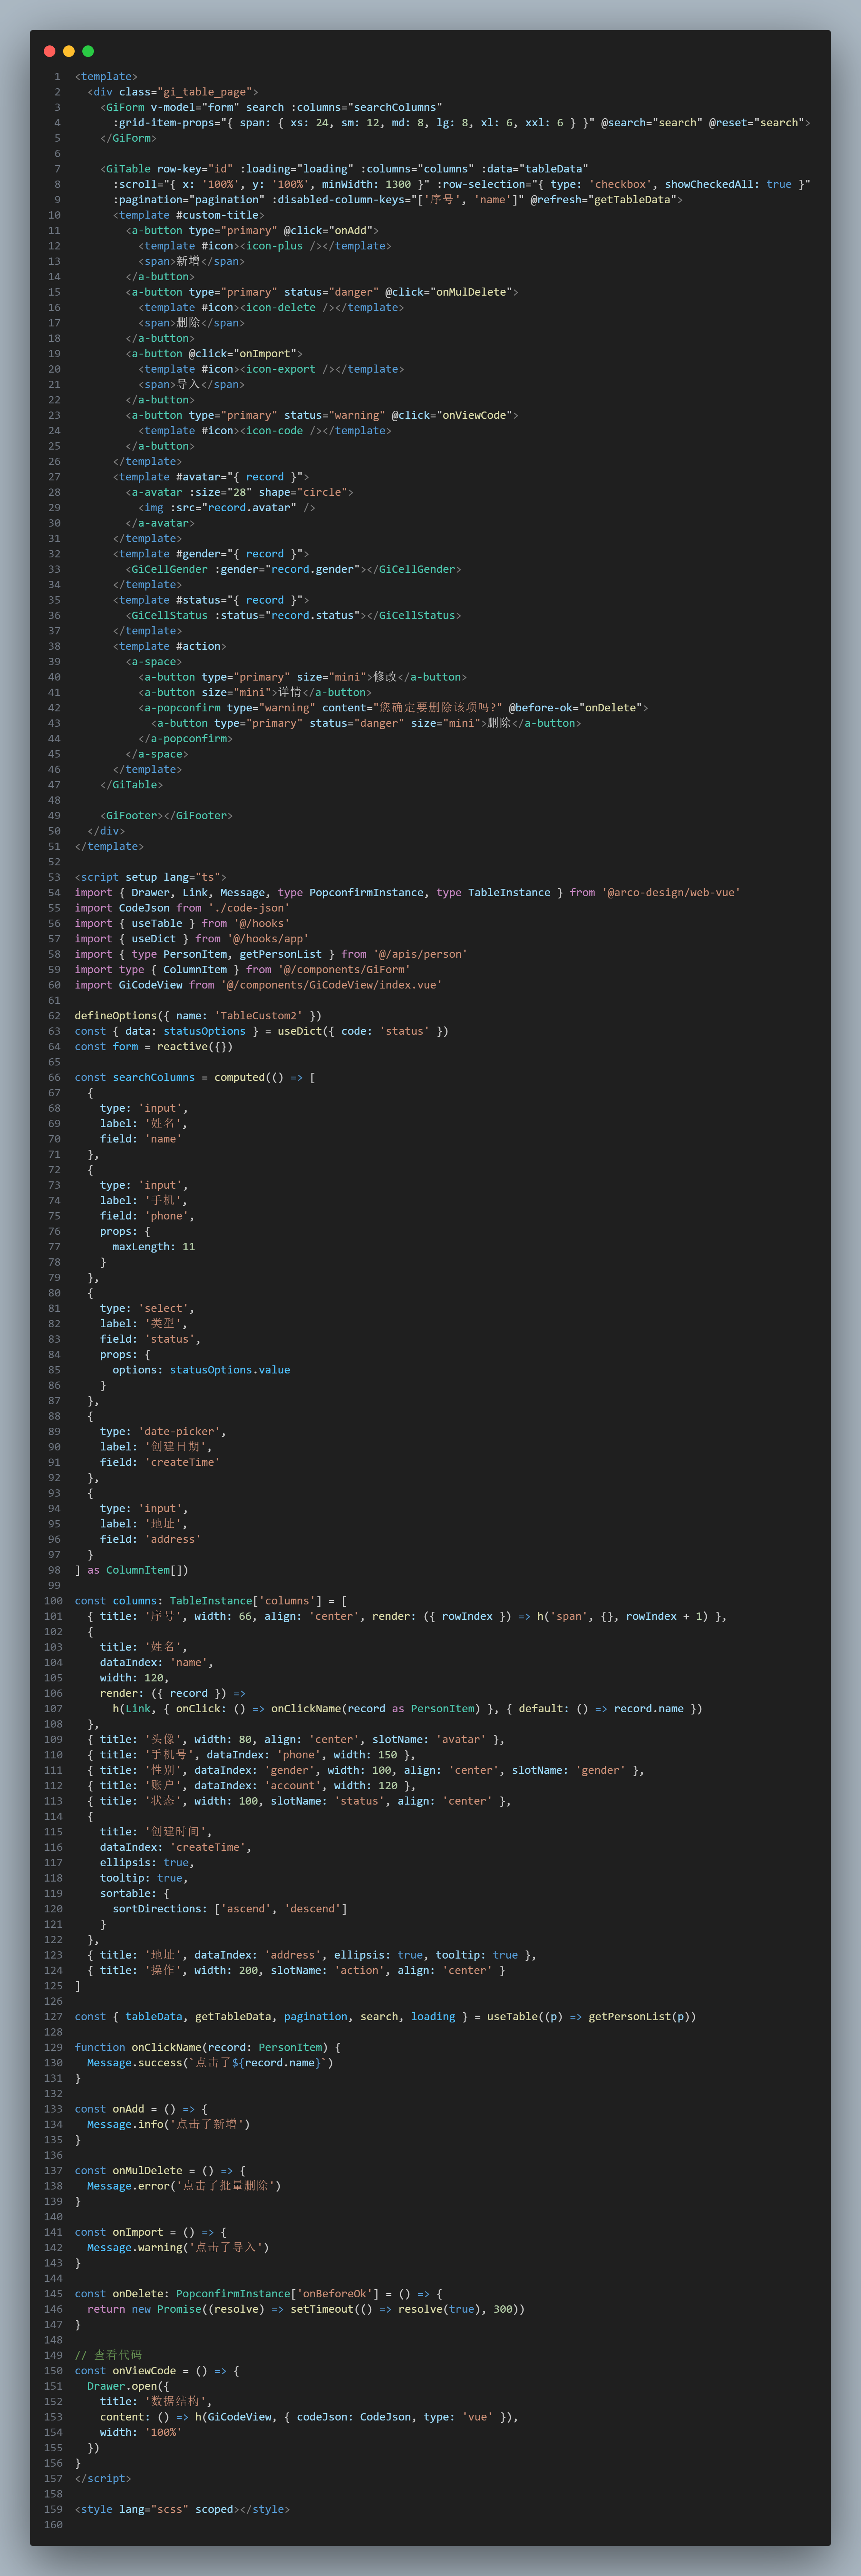Click the 'checkbox' string on line 8
Image resolution: width=861 pixels, height=2576 pixels.
click(x=620, y=184)
